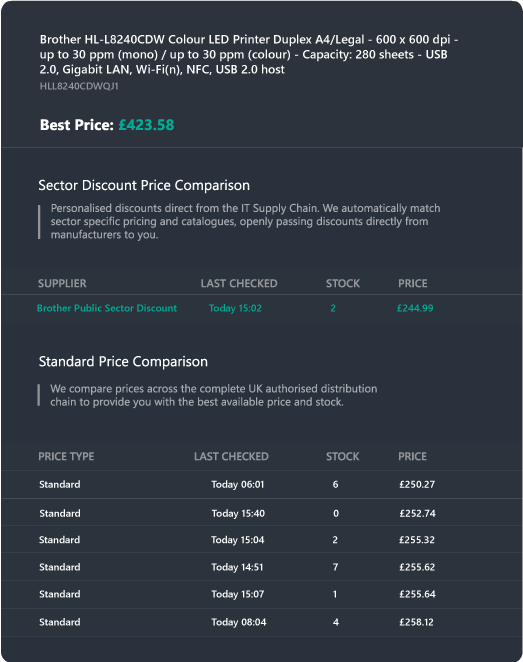The height and width of the screenshot is (662, 523).
Task: Sort by LAST CHECKED in sector table
Action: coord(239,283)
